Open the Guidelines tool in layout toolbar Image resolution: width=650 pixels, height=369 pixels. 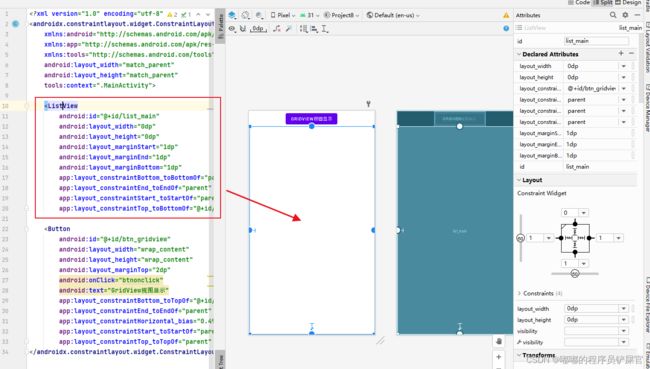pos(325,29)
